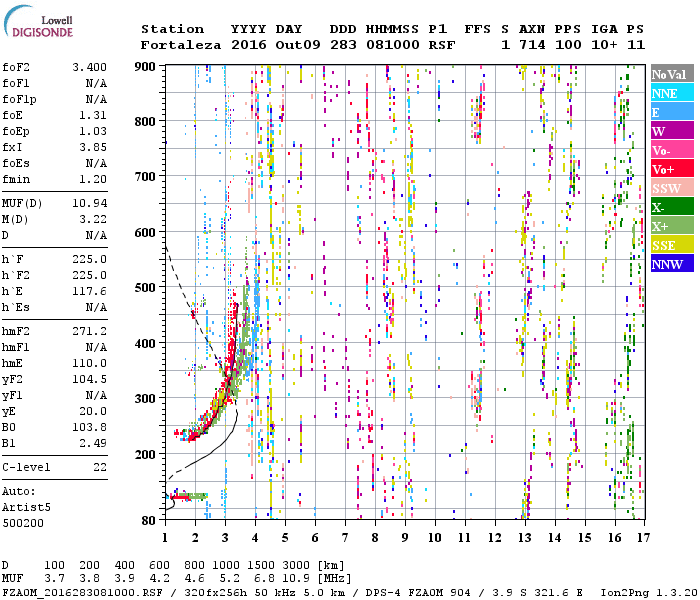Click the station name Fortaleza
This screenshot has width=700, height=600.
click(x=181, y=45)
